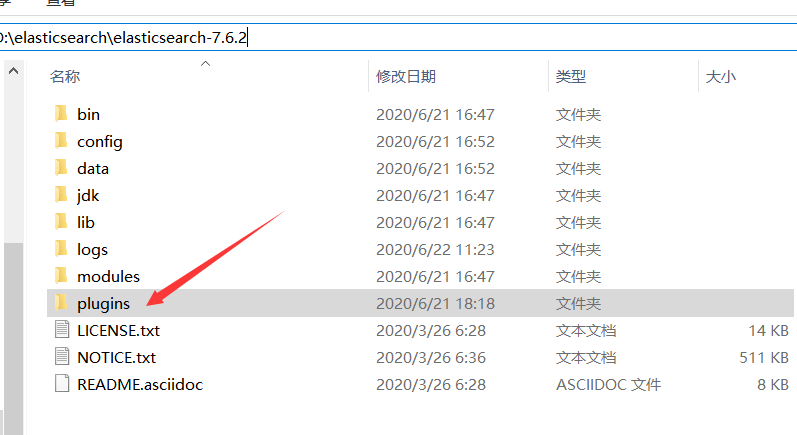Select the NOTICE.txt document icon
This screenshot has width=797, height=435.
pos(62,357)
